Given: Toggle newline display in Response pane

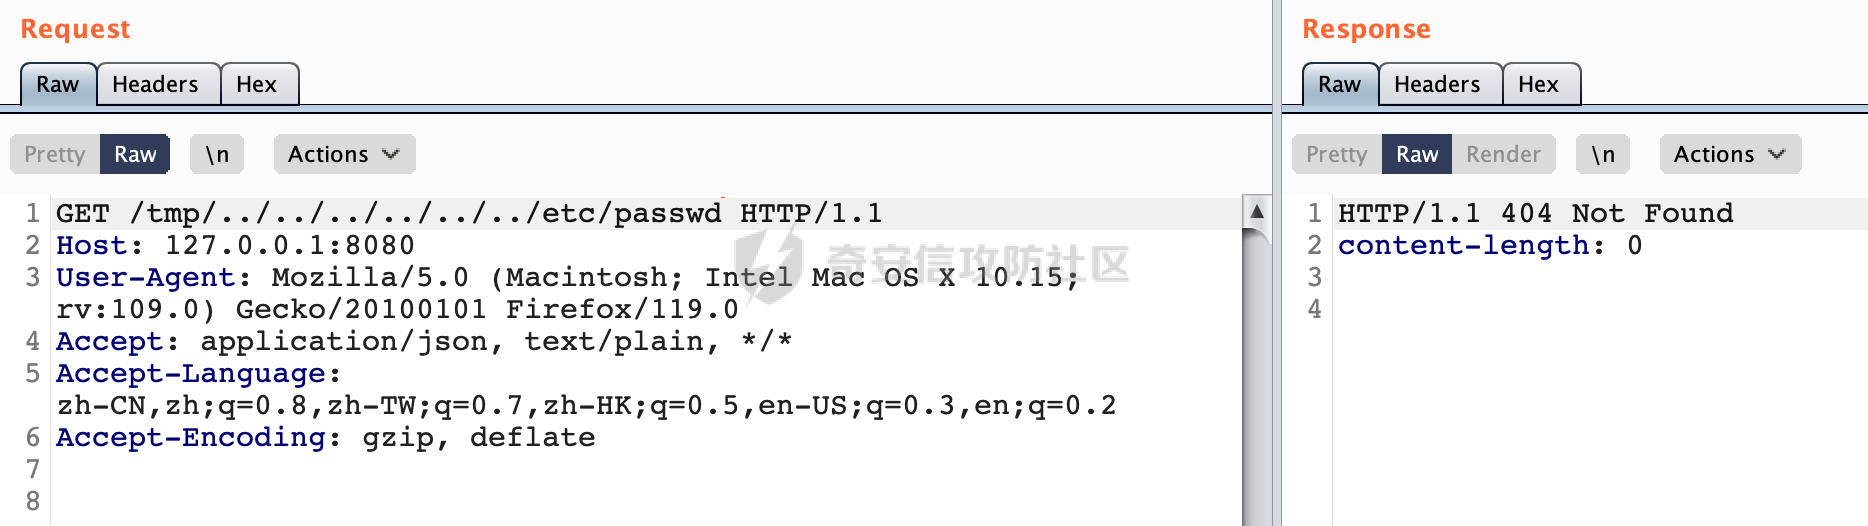Looking at the screenshot, I should (x=1603, y=154).
